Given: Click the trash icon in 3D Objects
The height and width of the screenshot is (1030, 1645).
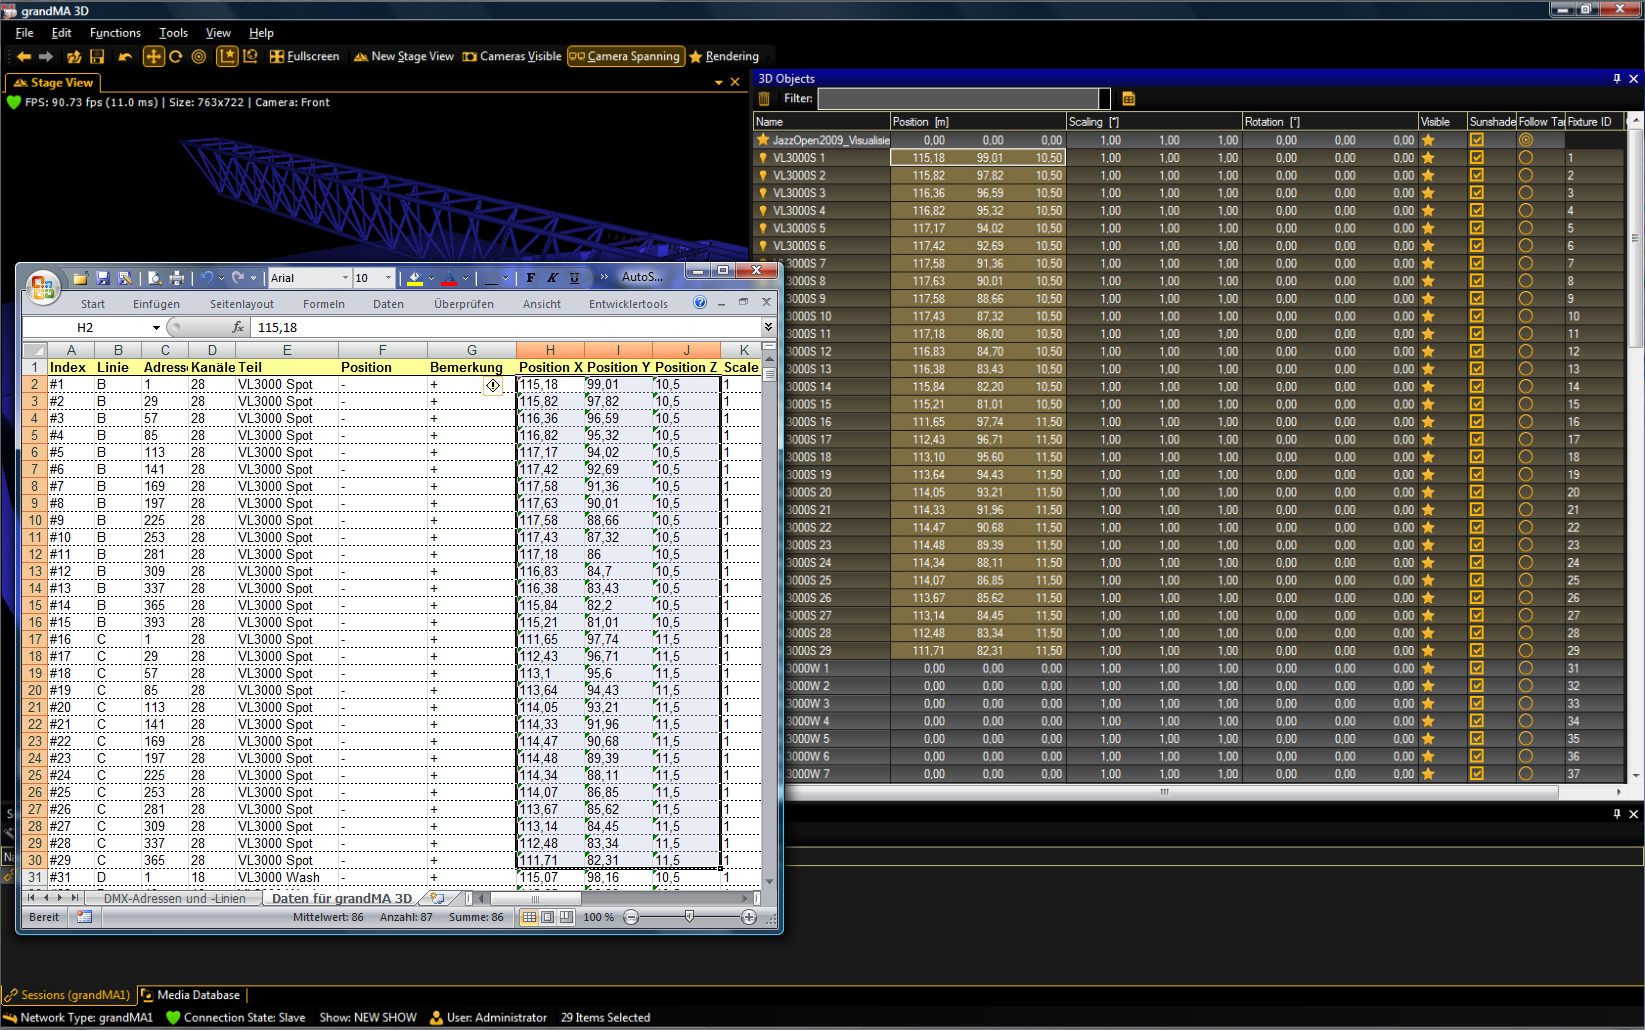Looking at the screenshot, I should (x=764, y=99).
